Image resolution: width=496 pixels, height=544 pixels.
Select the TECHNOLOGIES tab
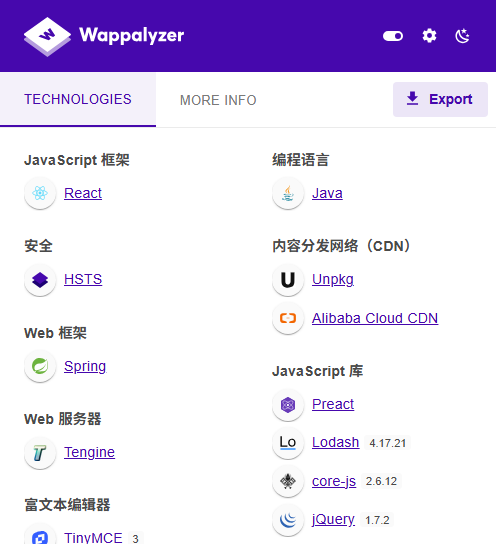pyautogui.click(x=78, y=100)
